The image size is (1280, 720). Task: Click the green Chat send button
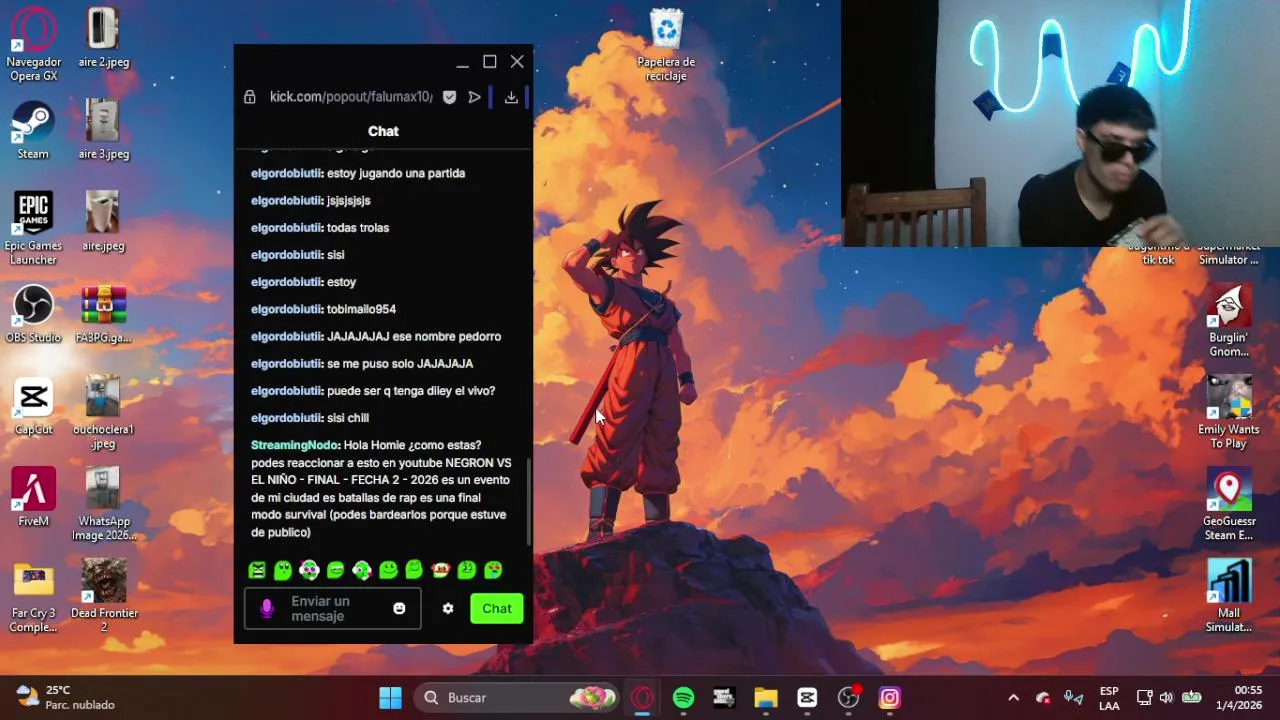497,608
